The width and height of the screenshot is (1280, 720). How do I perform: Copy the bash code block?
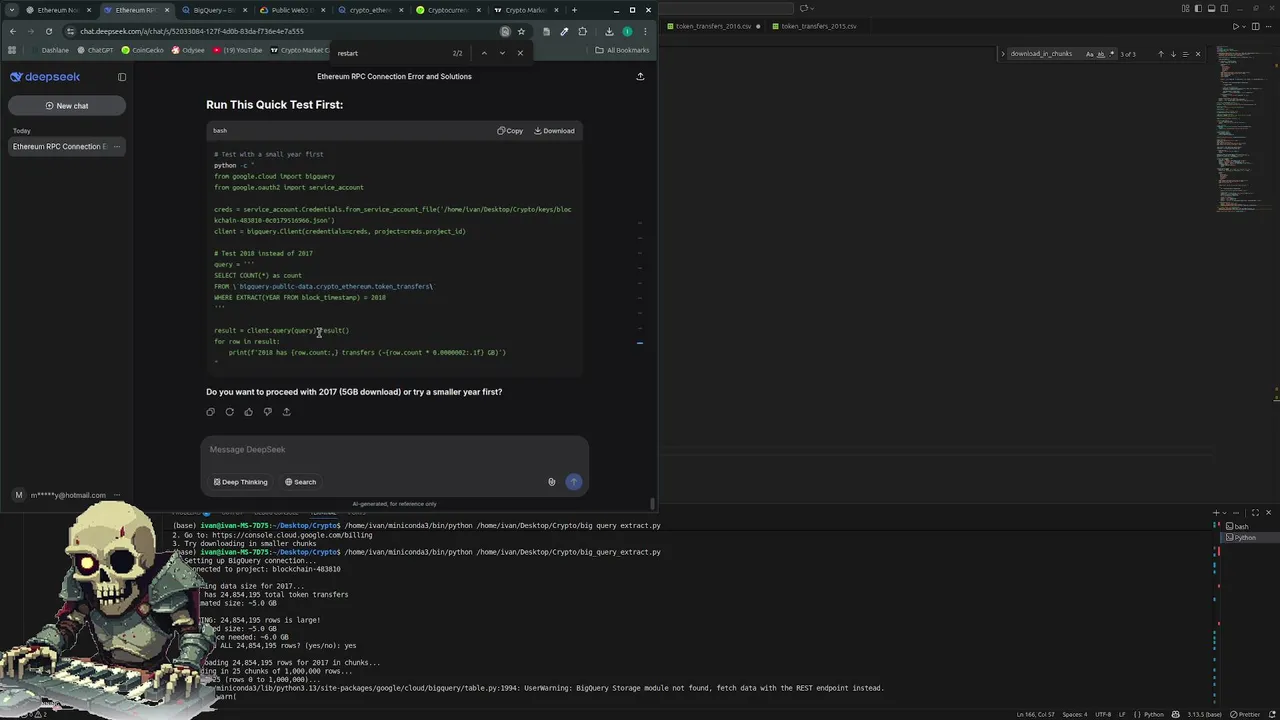[x=510, y=131]
